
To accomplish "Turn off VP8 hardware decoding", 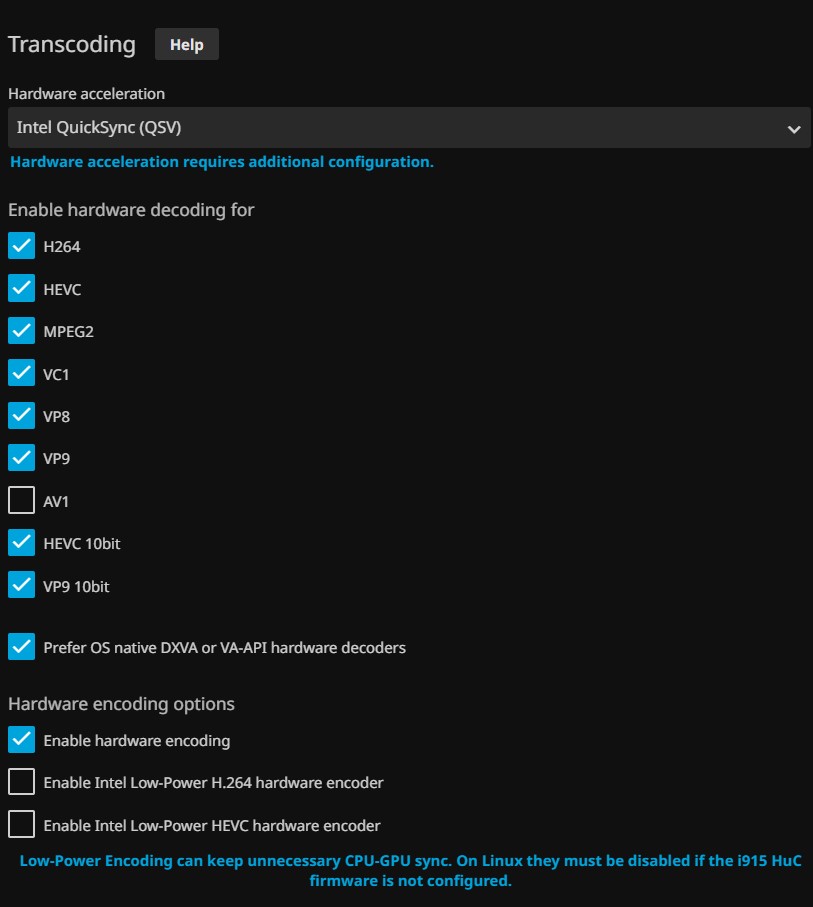I will (x=21, y=416).
